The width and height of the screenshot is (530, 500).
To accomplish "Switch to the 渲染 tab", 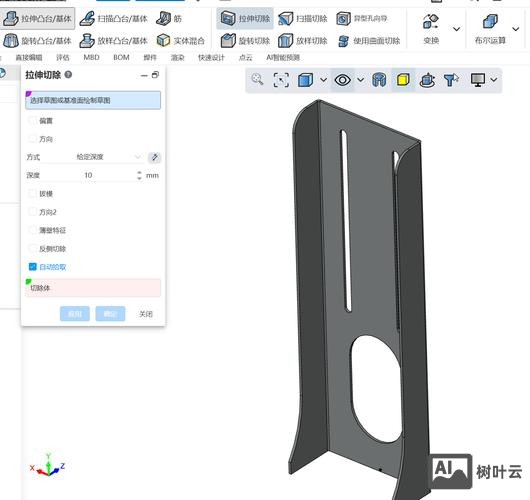I will coord(177,57).
